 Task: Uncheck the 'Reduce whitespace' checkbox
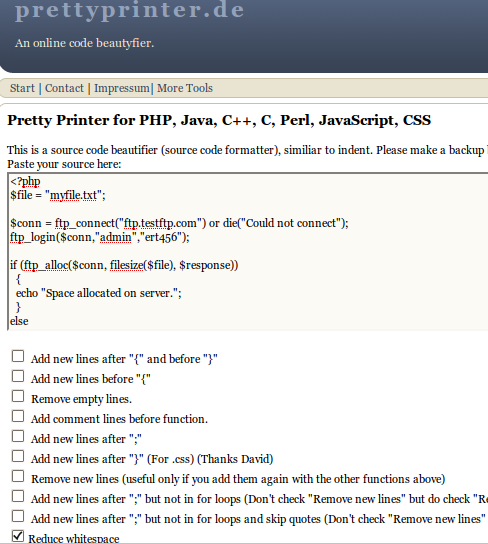coord(18,536)
